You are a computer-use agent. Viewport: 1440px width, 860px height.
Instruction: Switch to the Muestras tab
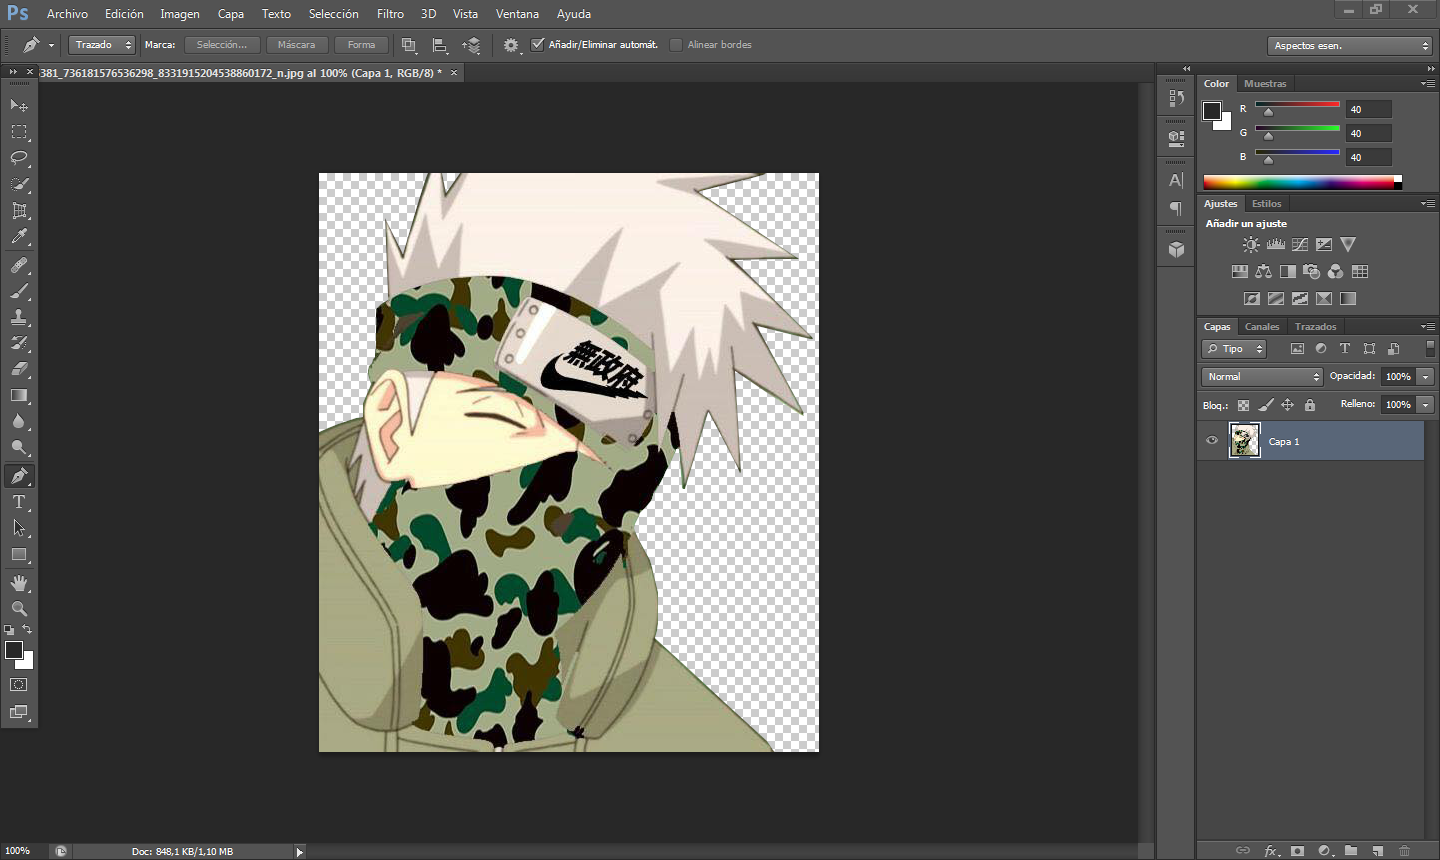(1265, 84)
